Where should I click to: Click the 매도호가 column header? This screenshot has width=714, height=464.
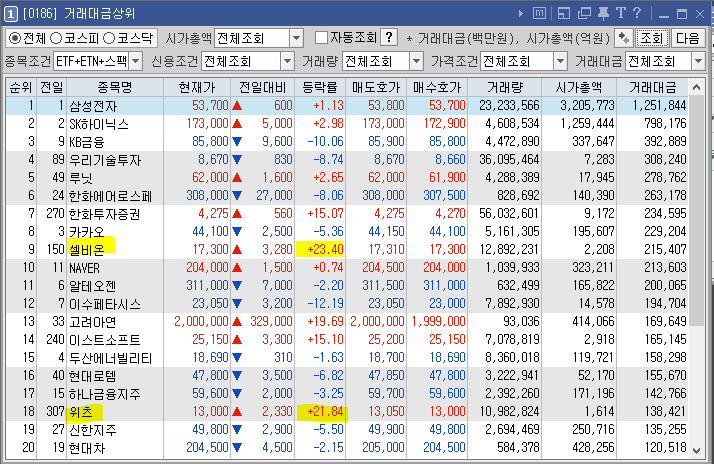coord(376,87)
